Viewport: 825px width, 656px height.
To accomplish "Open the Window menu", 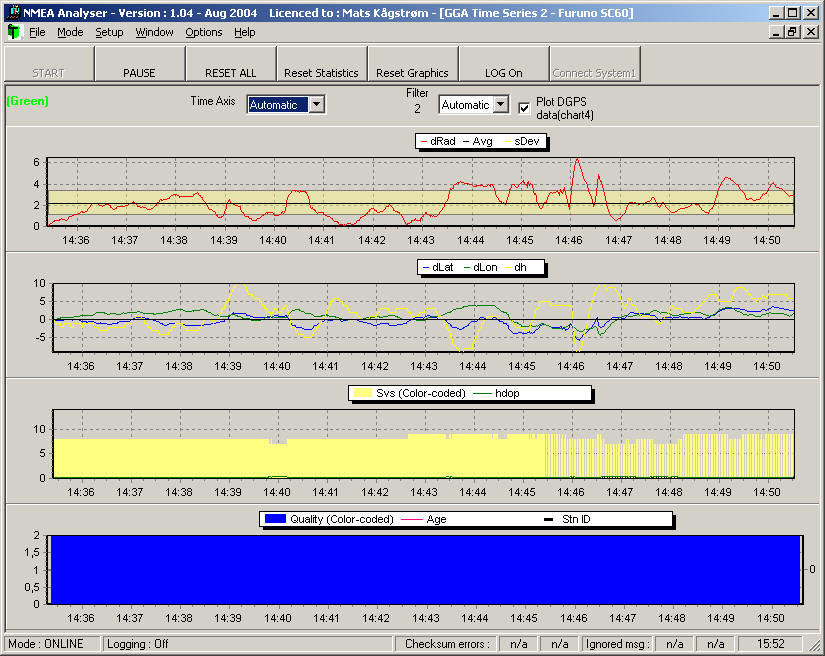I will [154, 32].
